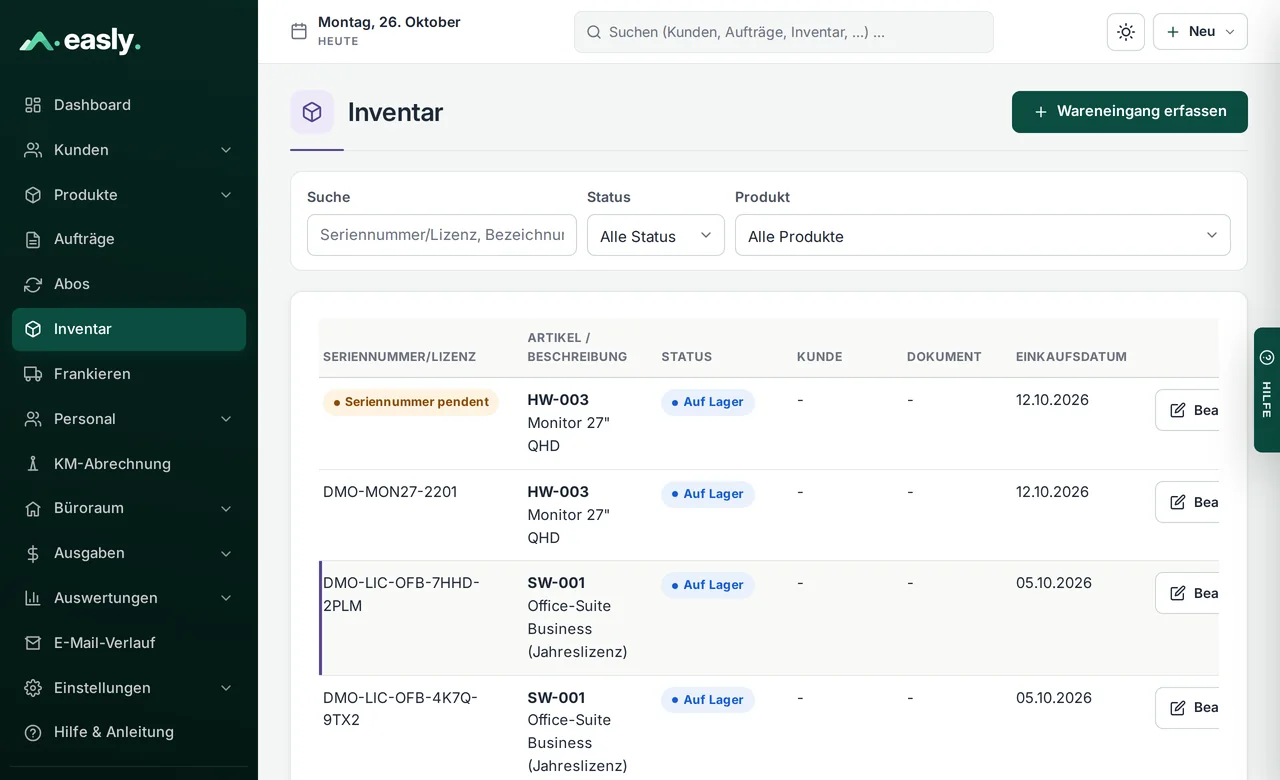
Task: Click Wareneingang erfassen button
Action: 1130,112
